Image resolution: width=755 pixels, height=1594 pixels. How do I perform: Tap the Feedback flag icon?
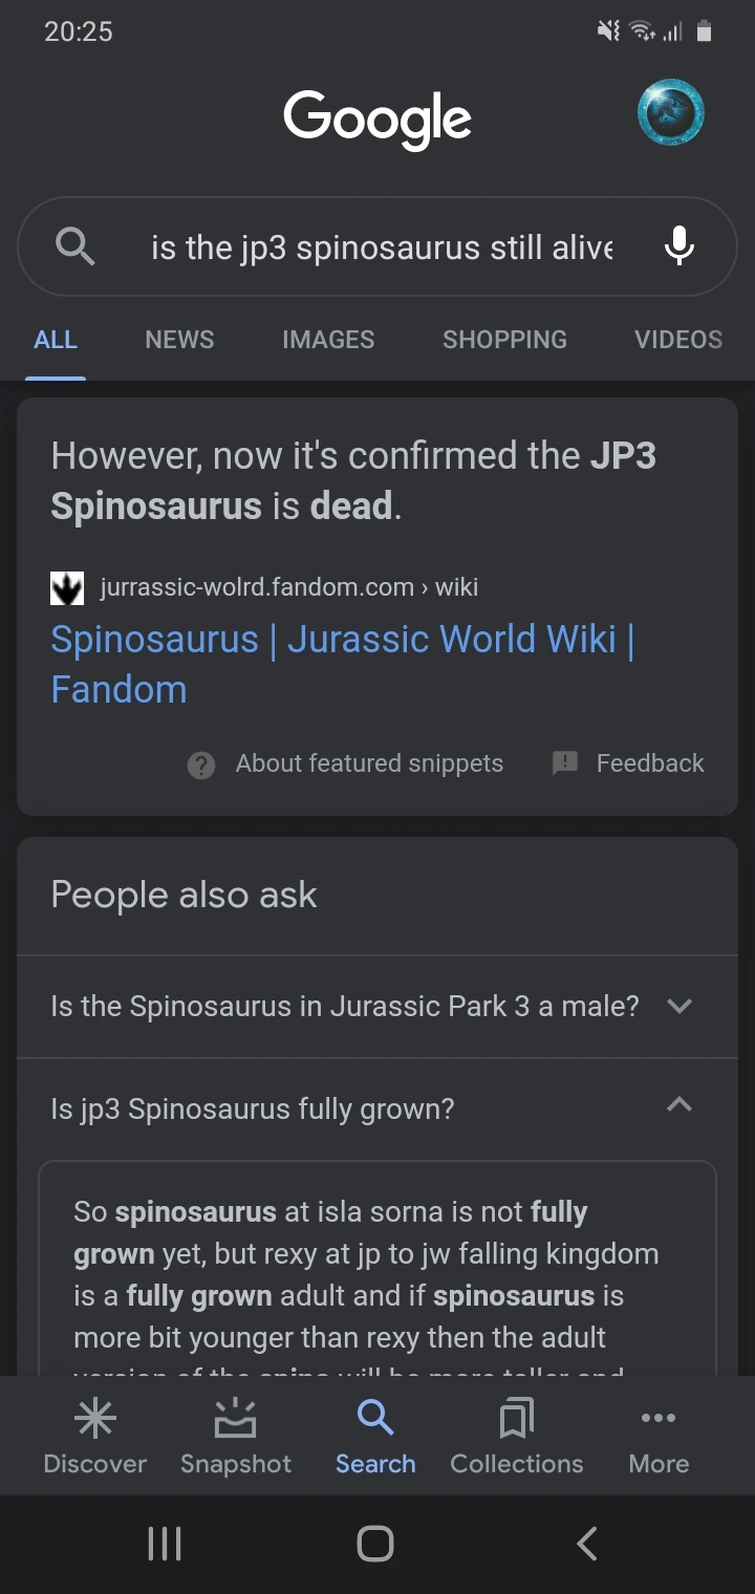click(x=565, y=763)
